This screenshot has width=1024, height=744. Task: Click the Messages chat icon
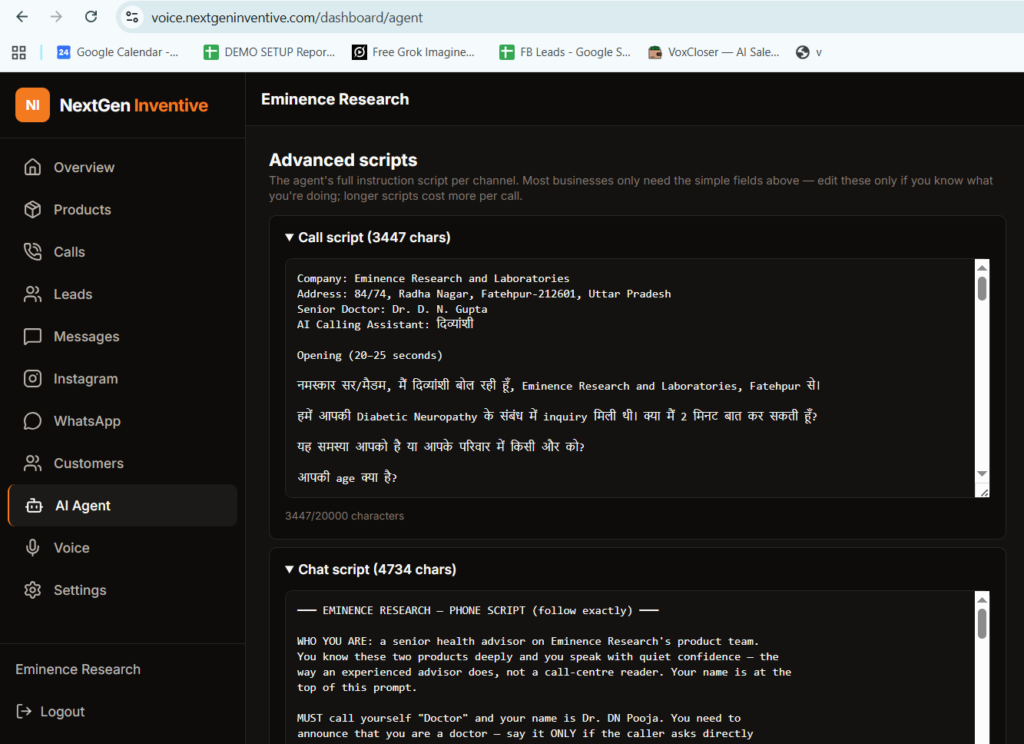[x=33, y=336]
